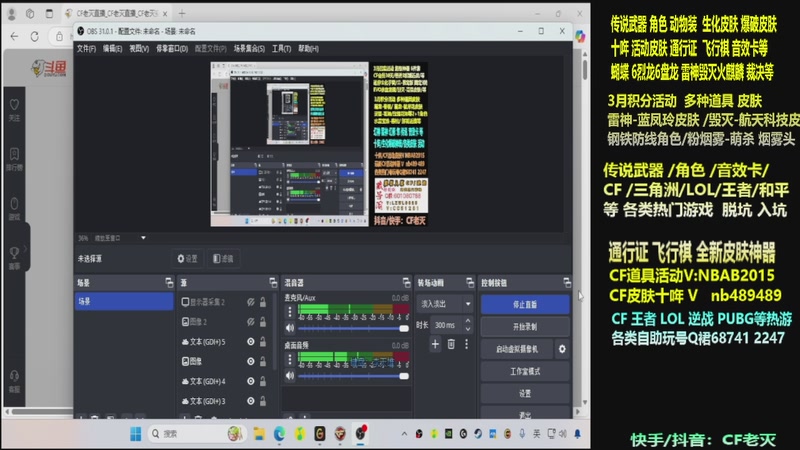Open the 场景集合(S) menu

[249, 48]
